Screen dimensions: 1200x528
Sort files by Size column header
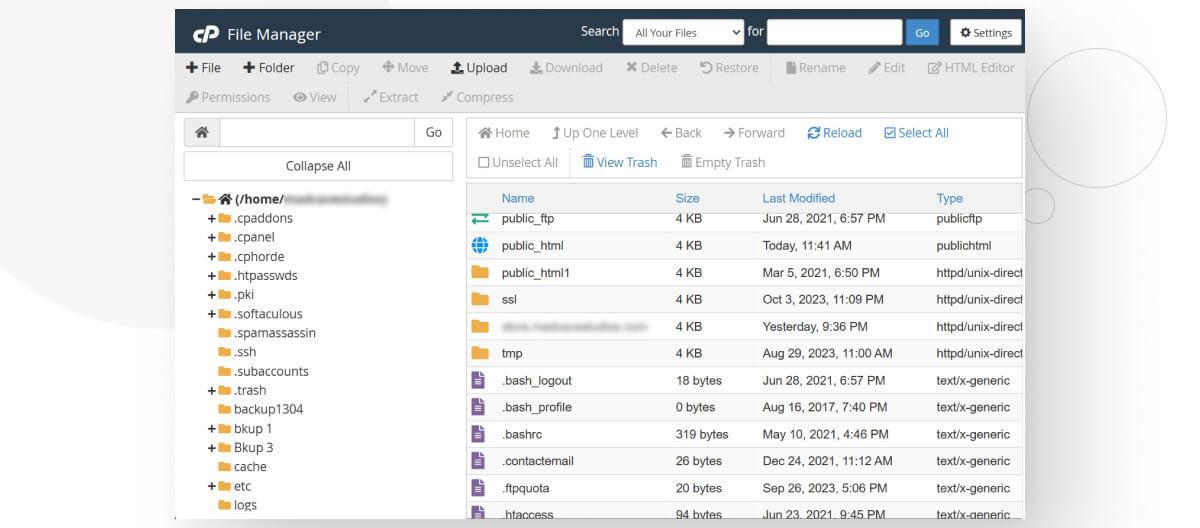[687, 198]
